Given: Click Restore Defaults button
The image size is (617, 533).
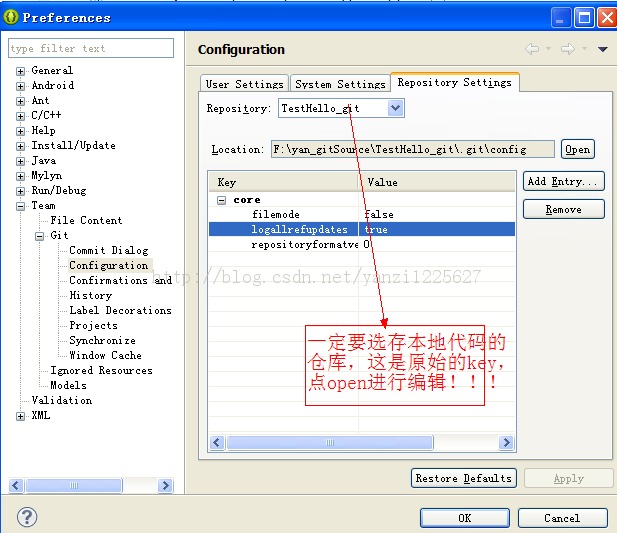Looking at the screenshot, I should tap(464, 478).
